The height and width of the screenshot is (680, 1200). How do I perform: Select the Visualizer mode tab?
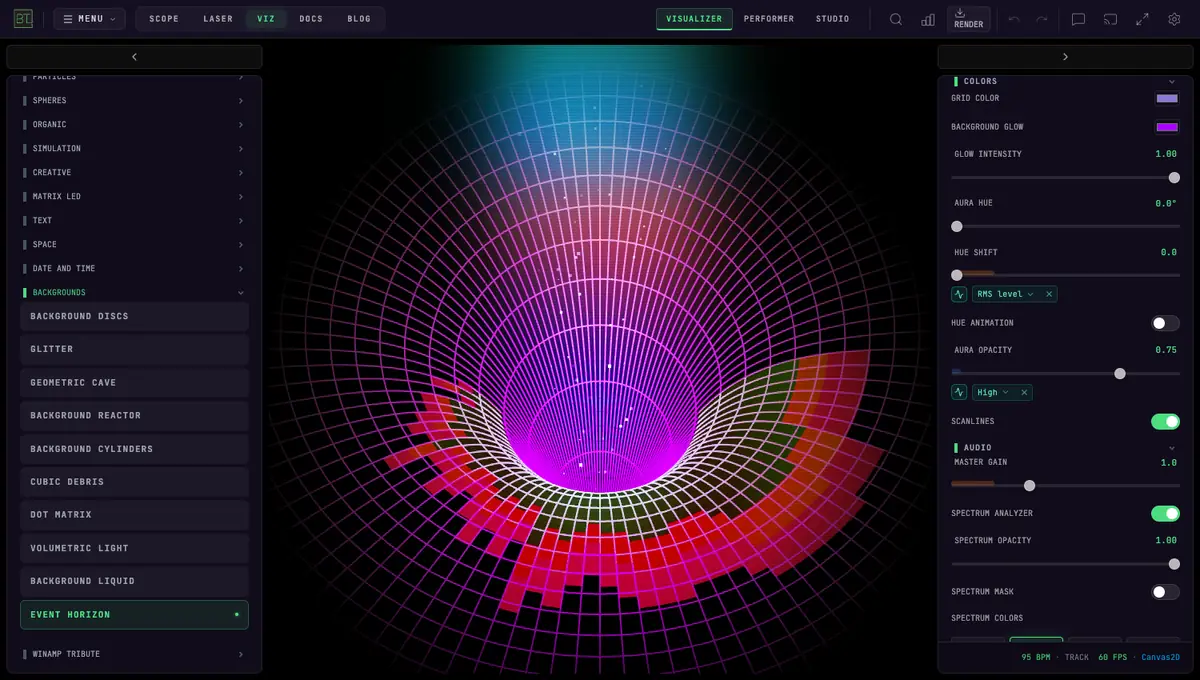pos(694,19)
